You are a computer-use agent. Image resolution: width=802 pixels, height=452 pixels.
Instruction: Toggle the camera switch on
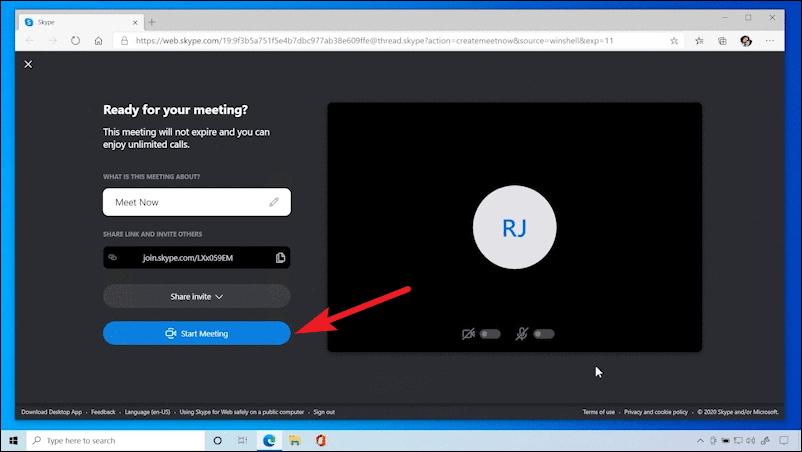click(x=490, y=334)
